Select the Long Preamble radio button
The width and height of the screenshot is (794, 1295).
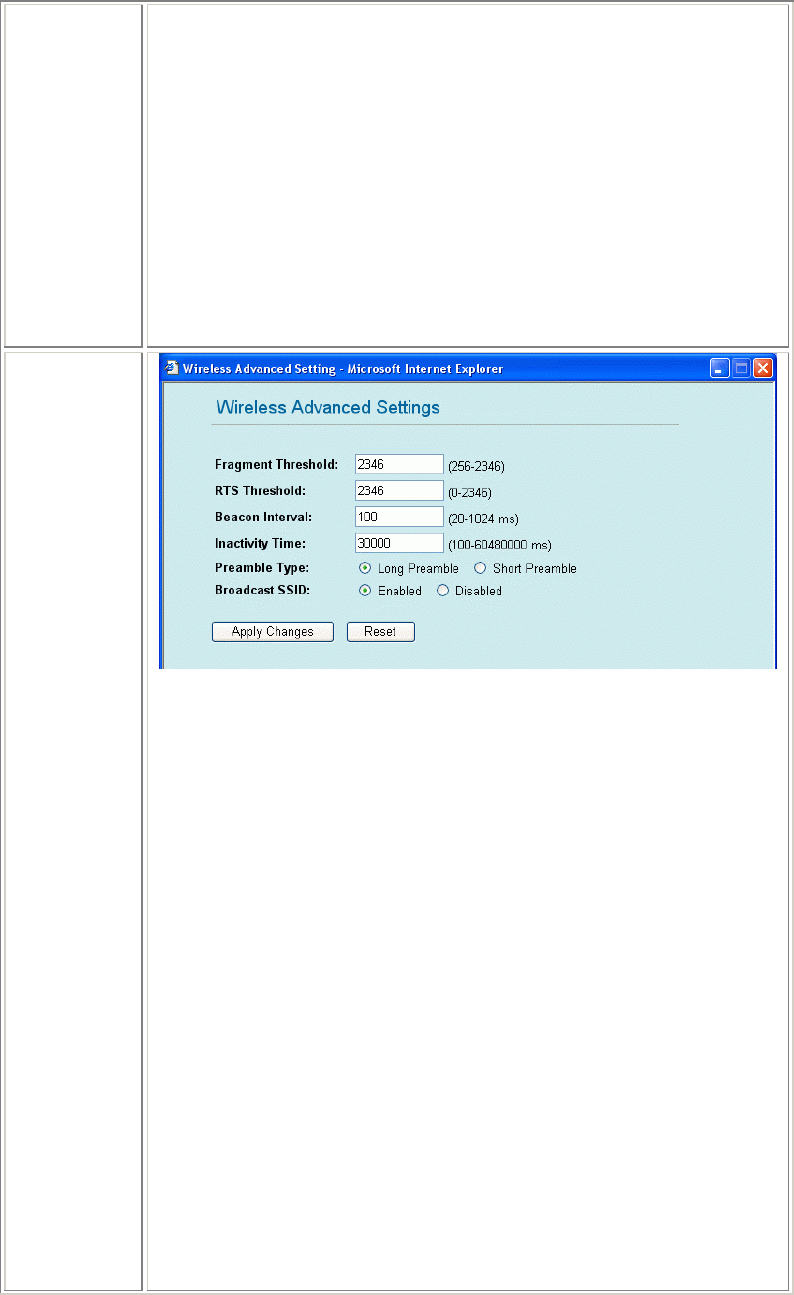pyautogui.click(x=365, y=568)
